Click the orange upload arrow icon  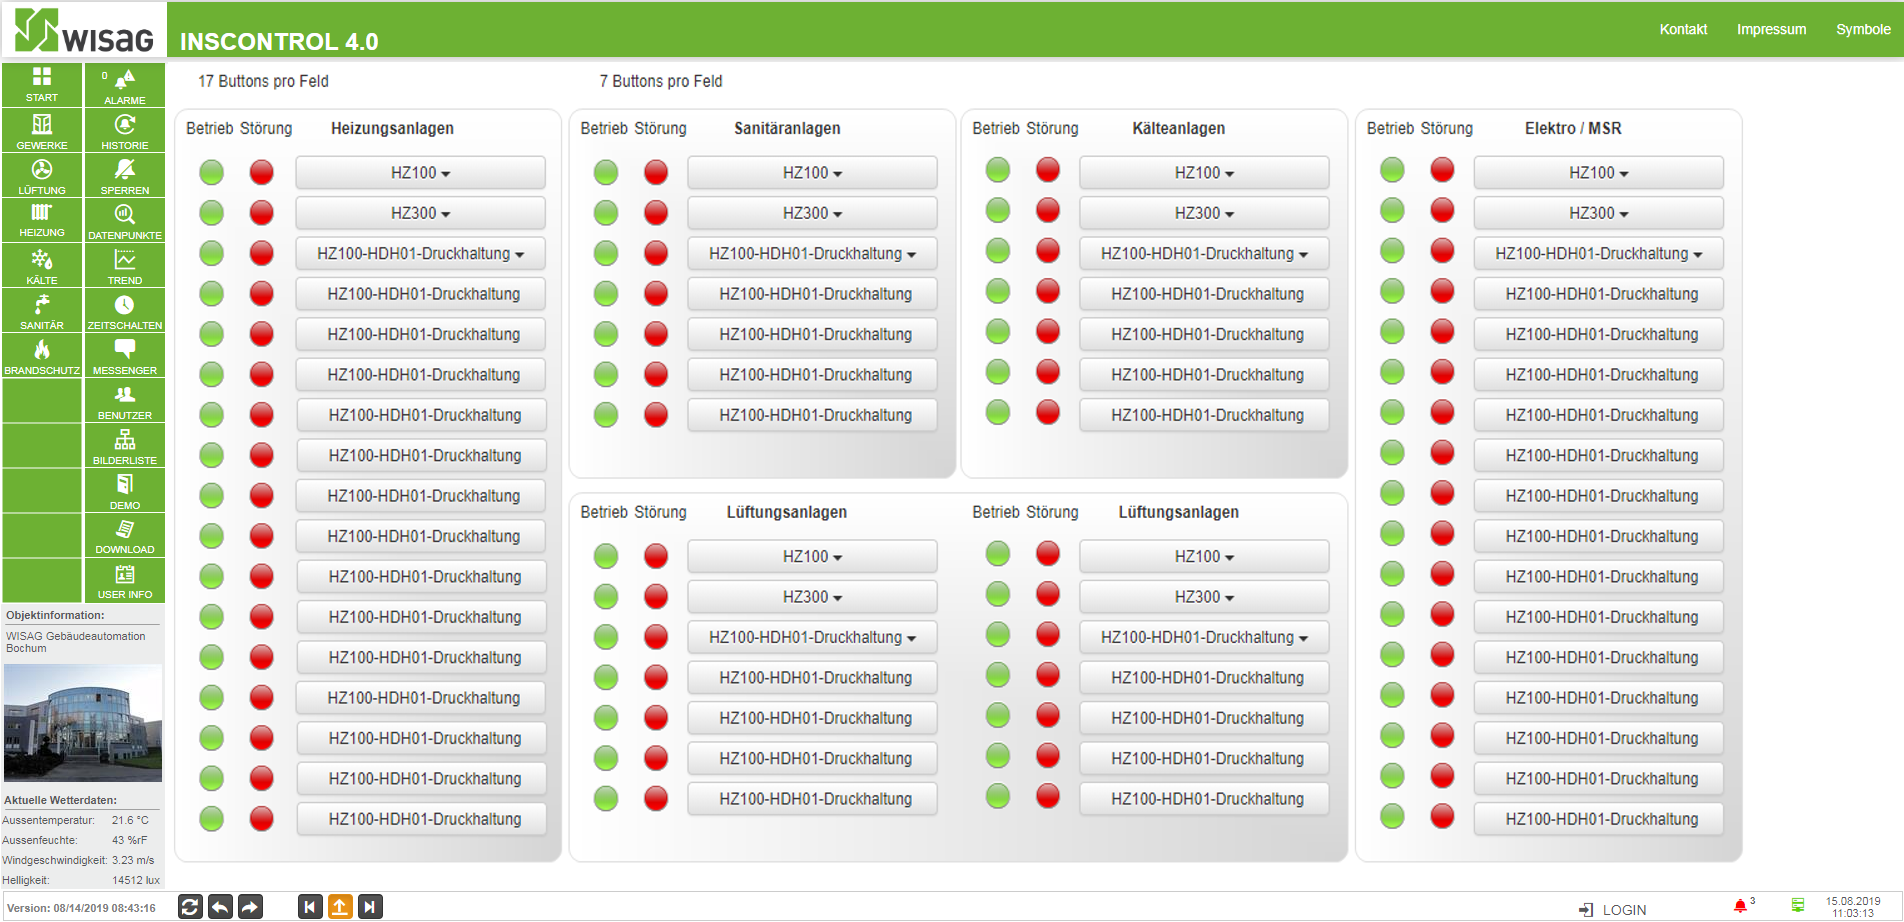point(340,907)
